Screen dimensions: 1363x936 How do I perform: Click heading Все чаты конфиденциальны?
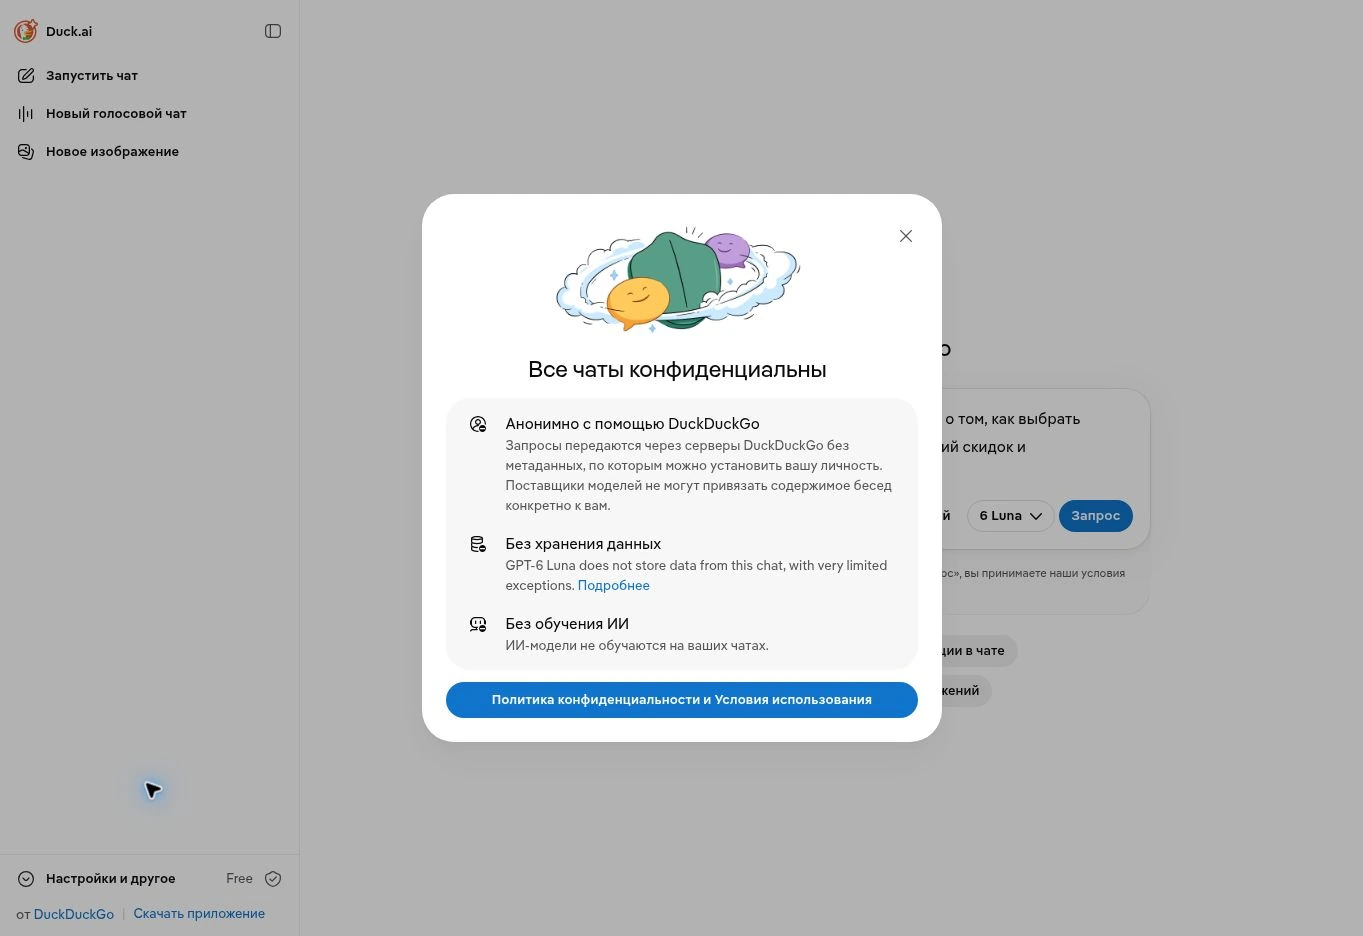click(677, 369)
